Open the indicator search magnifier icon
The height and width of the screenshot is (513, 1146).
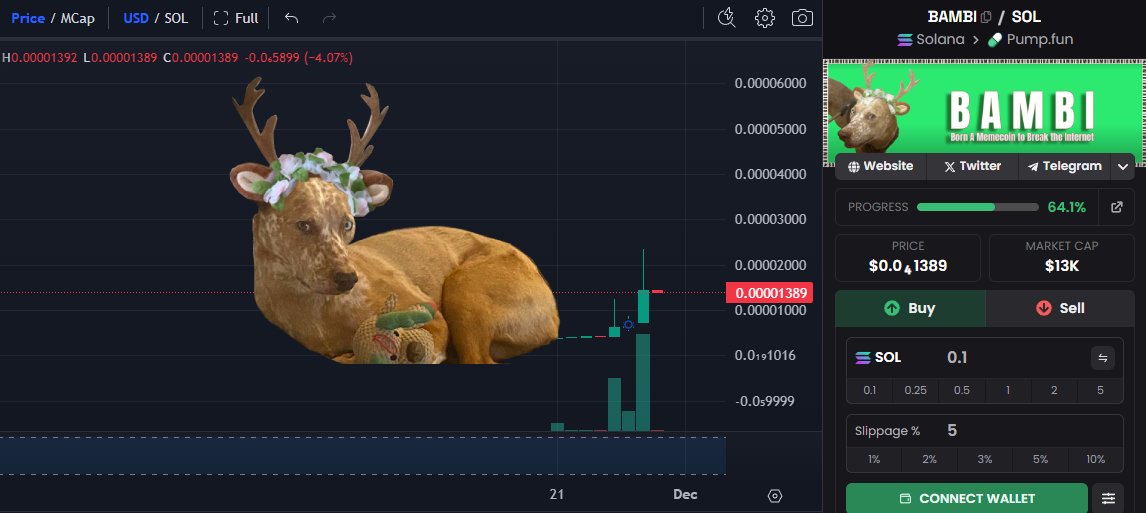point(726,18)
